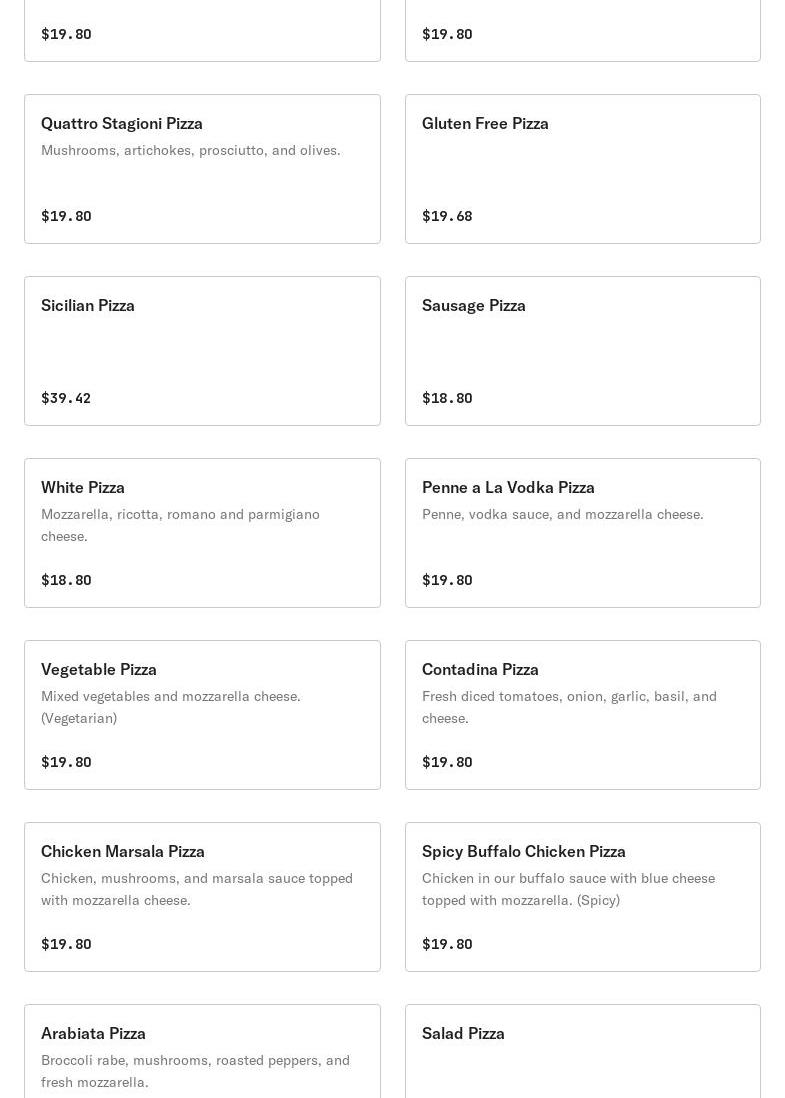Click White Pizza's mozzarella ricotta description
The image size is (785, 1098).
coord(180,525)
